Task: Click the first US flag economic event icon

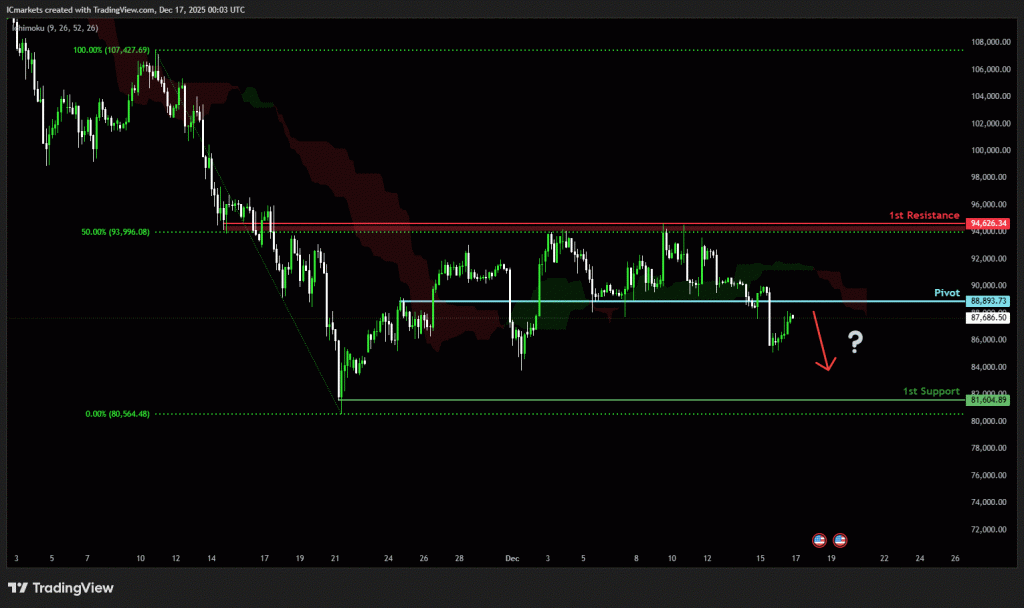Action: (820, 539)
